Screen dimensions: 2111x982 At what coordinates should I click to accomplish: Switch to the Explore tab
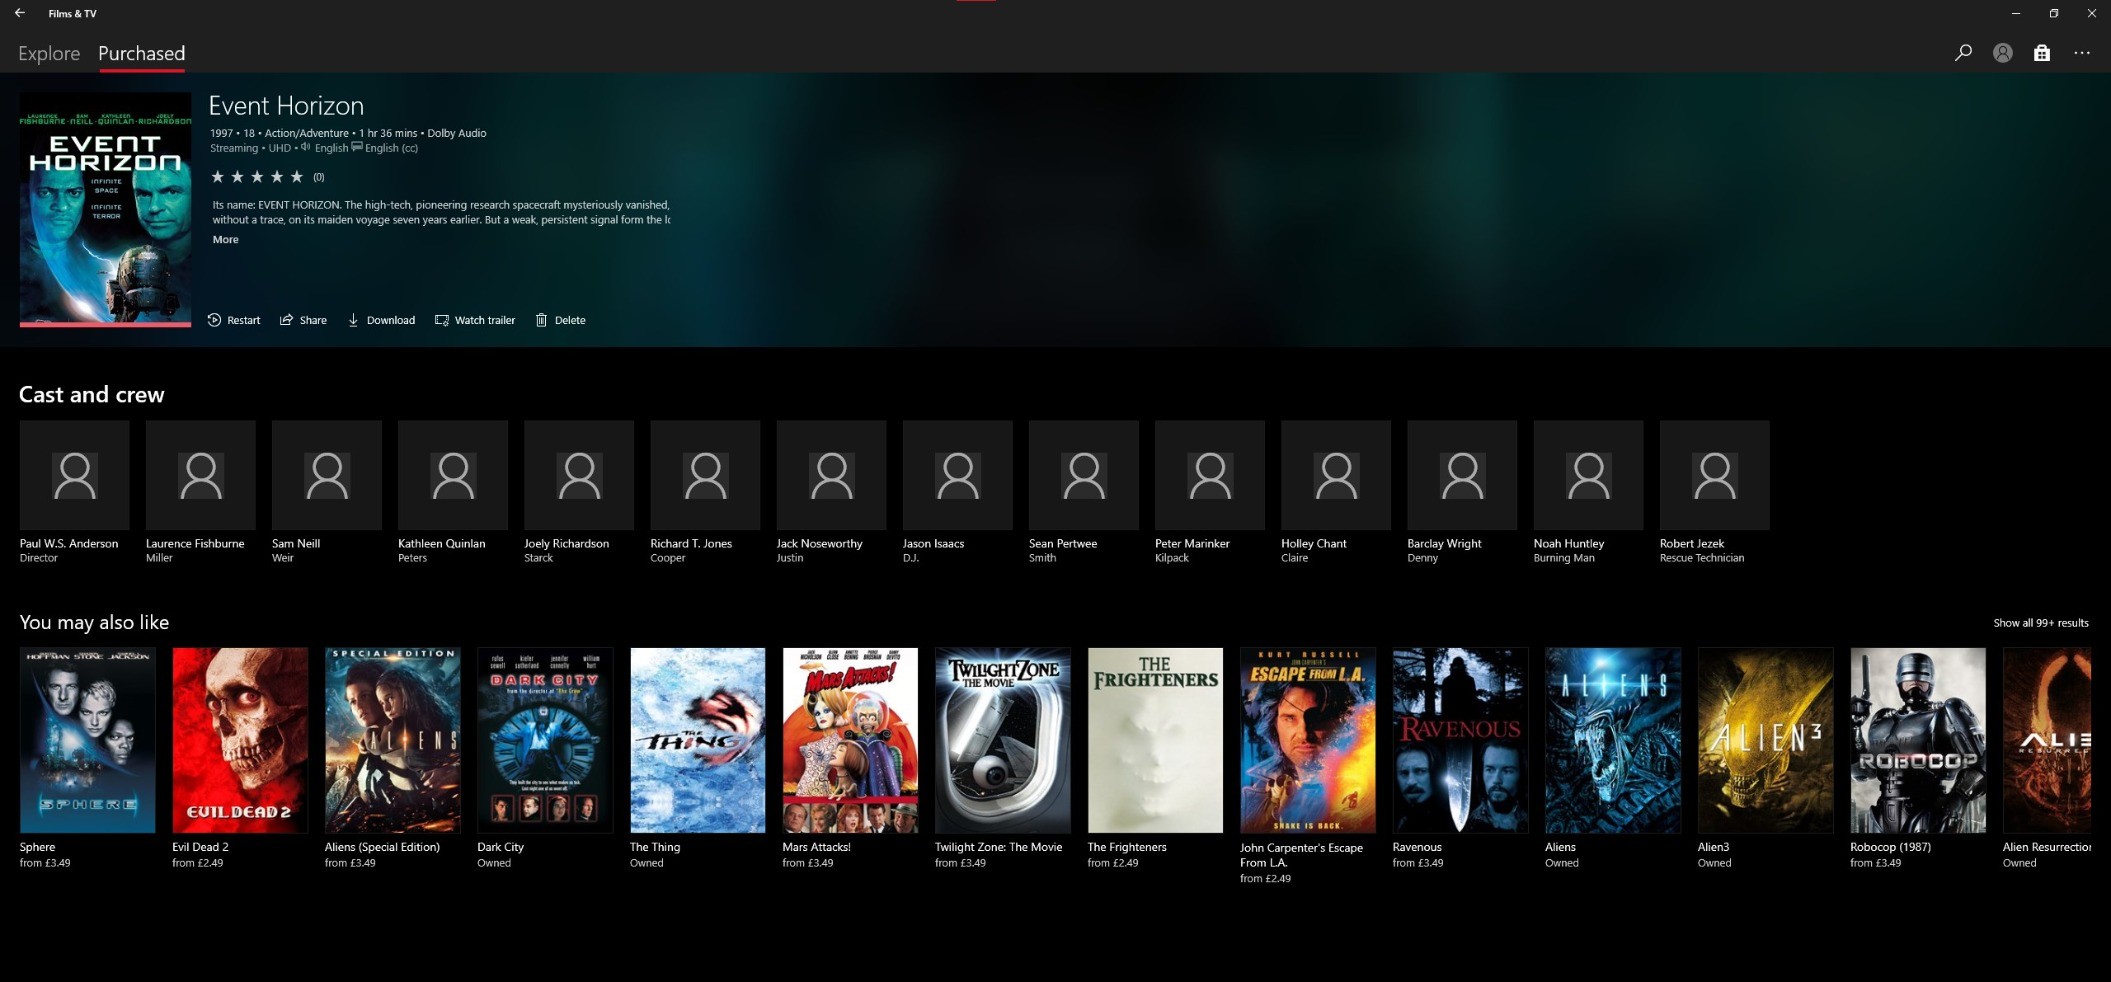click(x=49, y=53)
